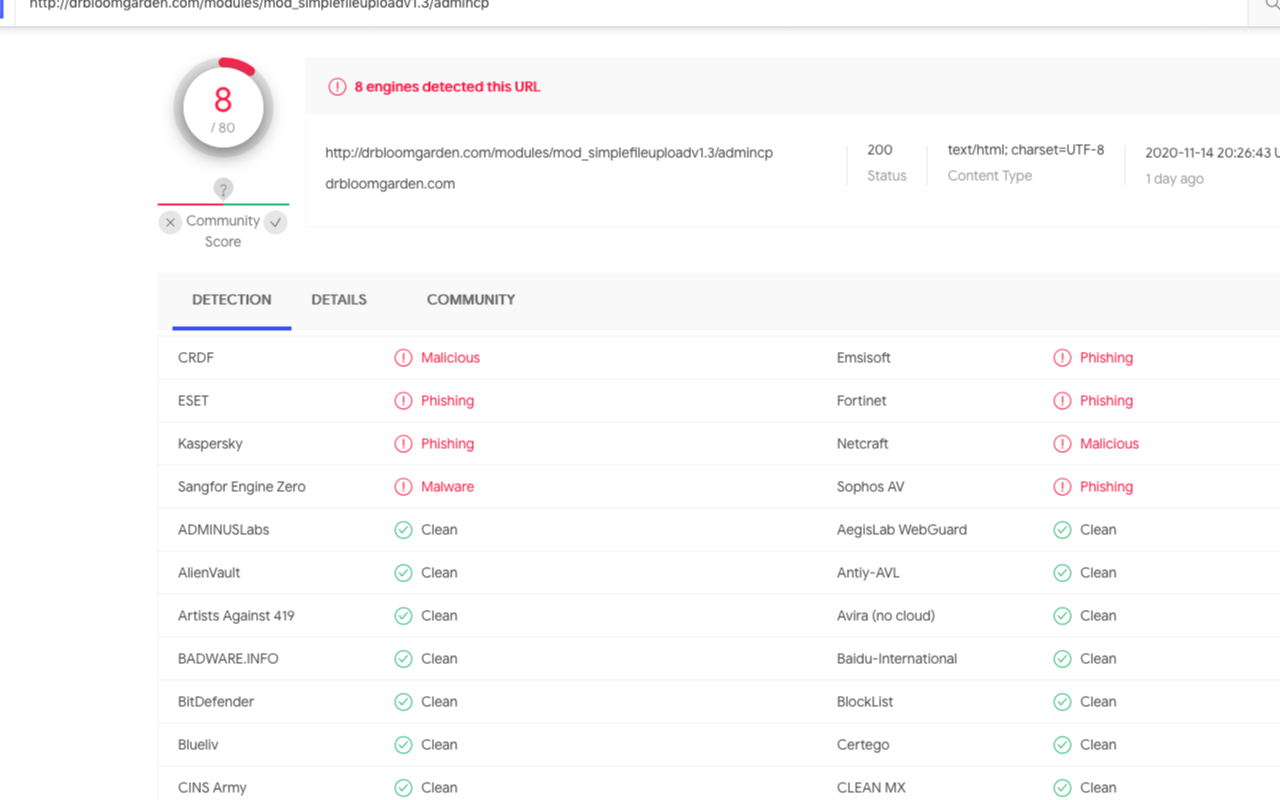
Task: Click the Kaspersky Phishing warning icon
Action: point(403,444)
